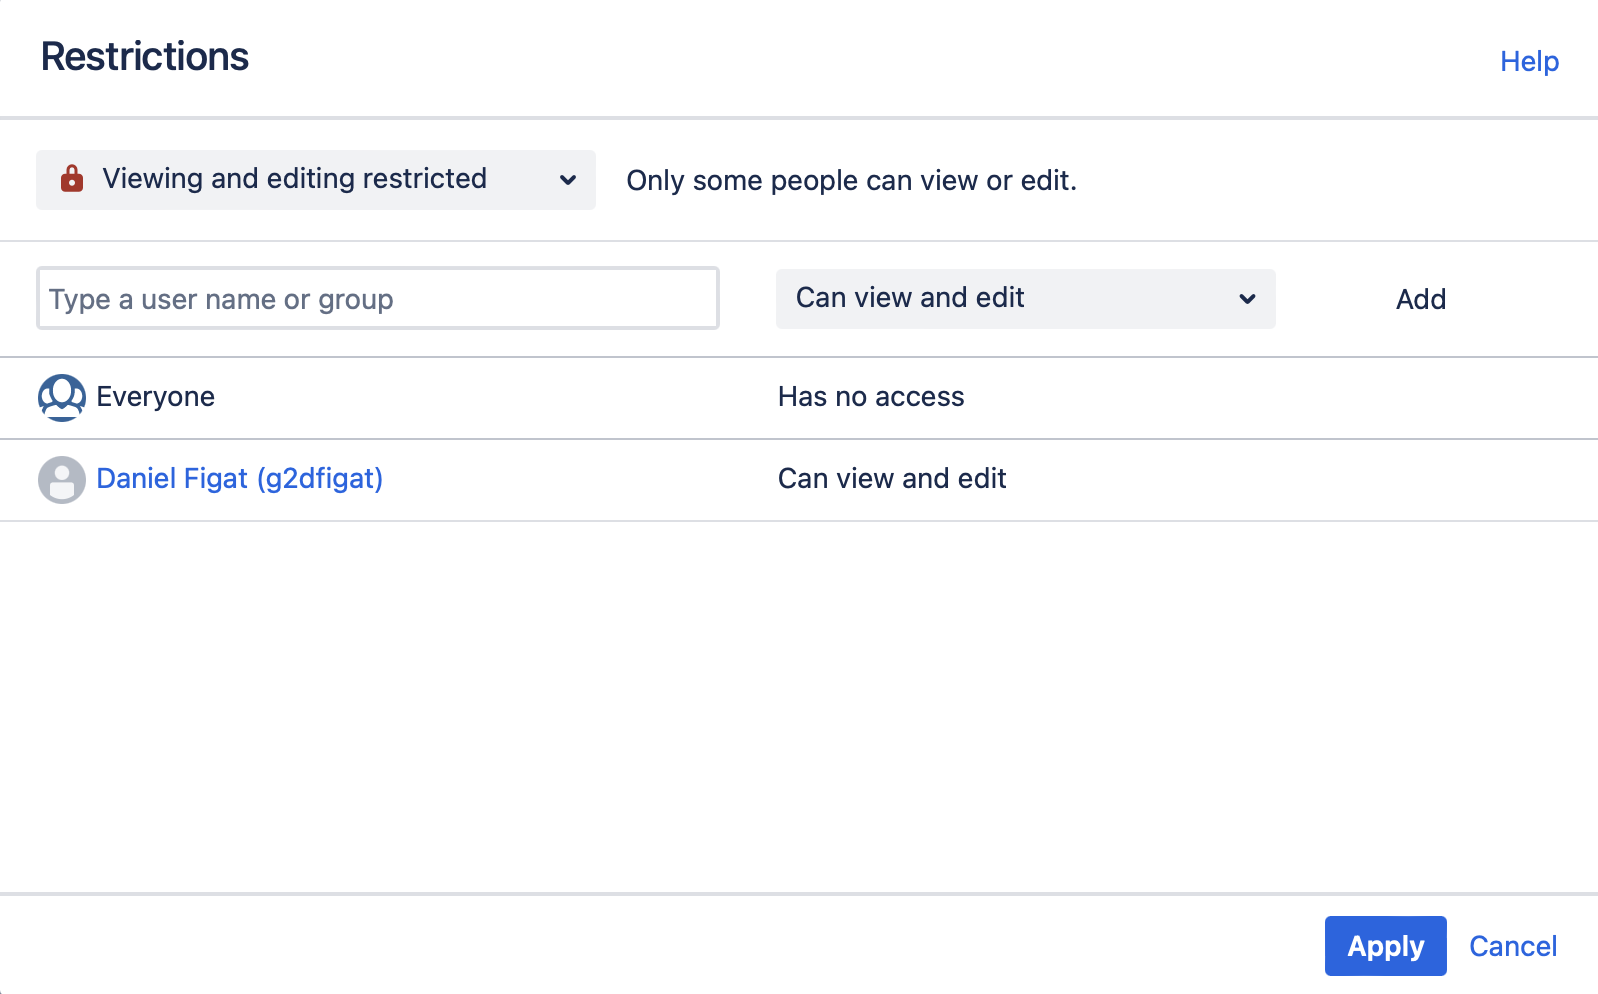Click the Has no access text

click(x=871, y=397)
